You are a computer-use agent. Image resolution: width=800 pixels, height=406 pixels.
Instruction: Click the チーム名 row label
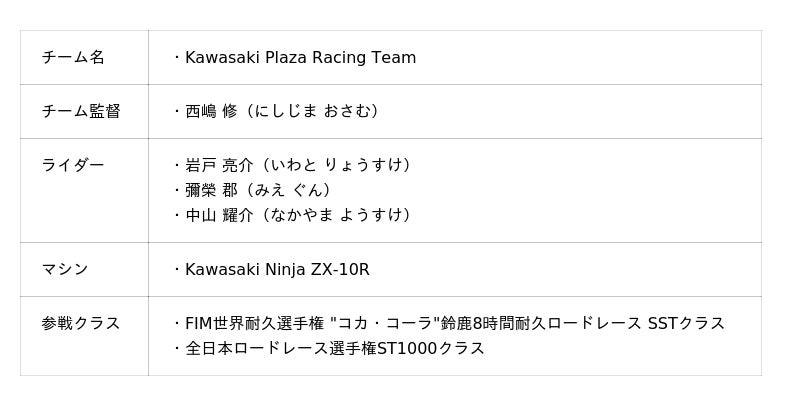click(73, 58)
